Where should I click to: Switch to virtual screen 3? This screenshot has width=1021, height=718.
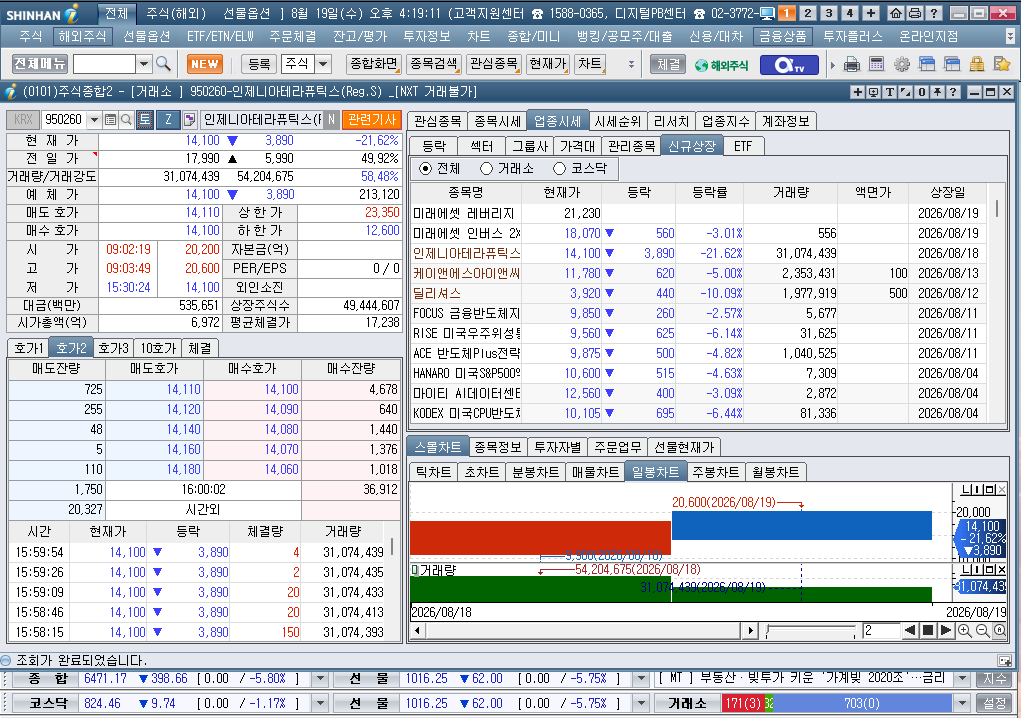click(828, 13)
